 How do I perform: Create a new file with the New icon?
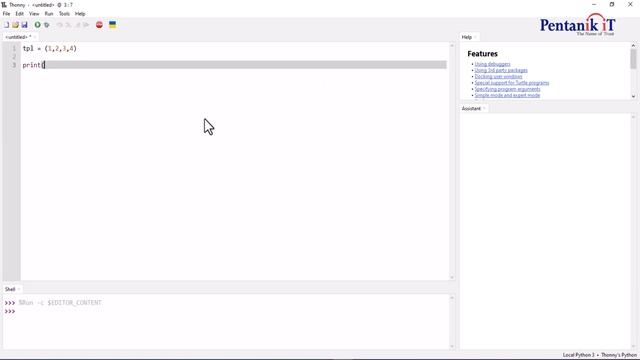(7, 25)
